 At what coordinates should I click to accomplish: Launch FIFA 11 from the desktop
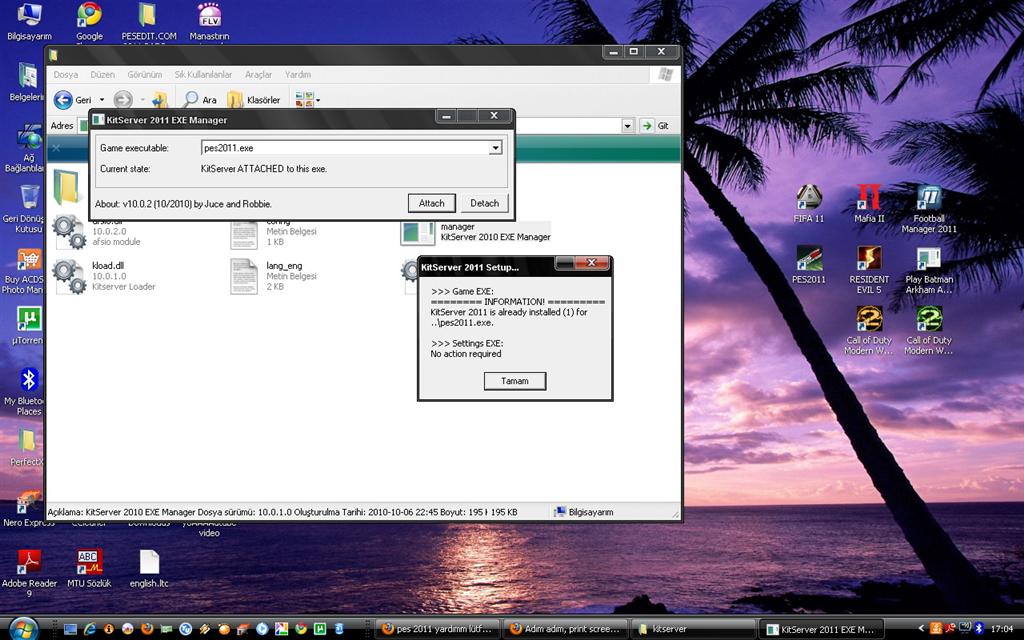pyautogui.click(x=808, y=204)
